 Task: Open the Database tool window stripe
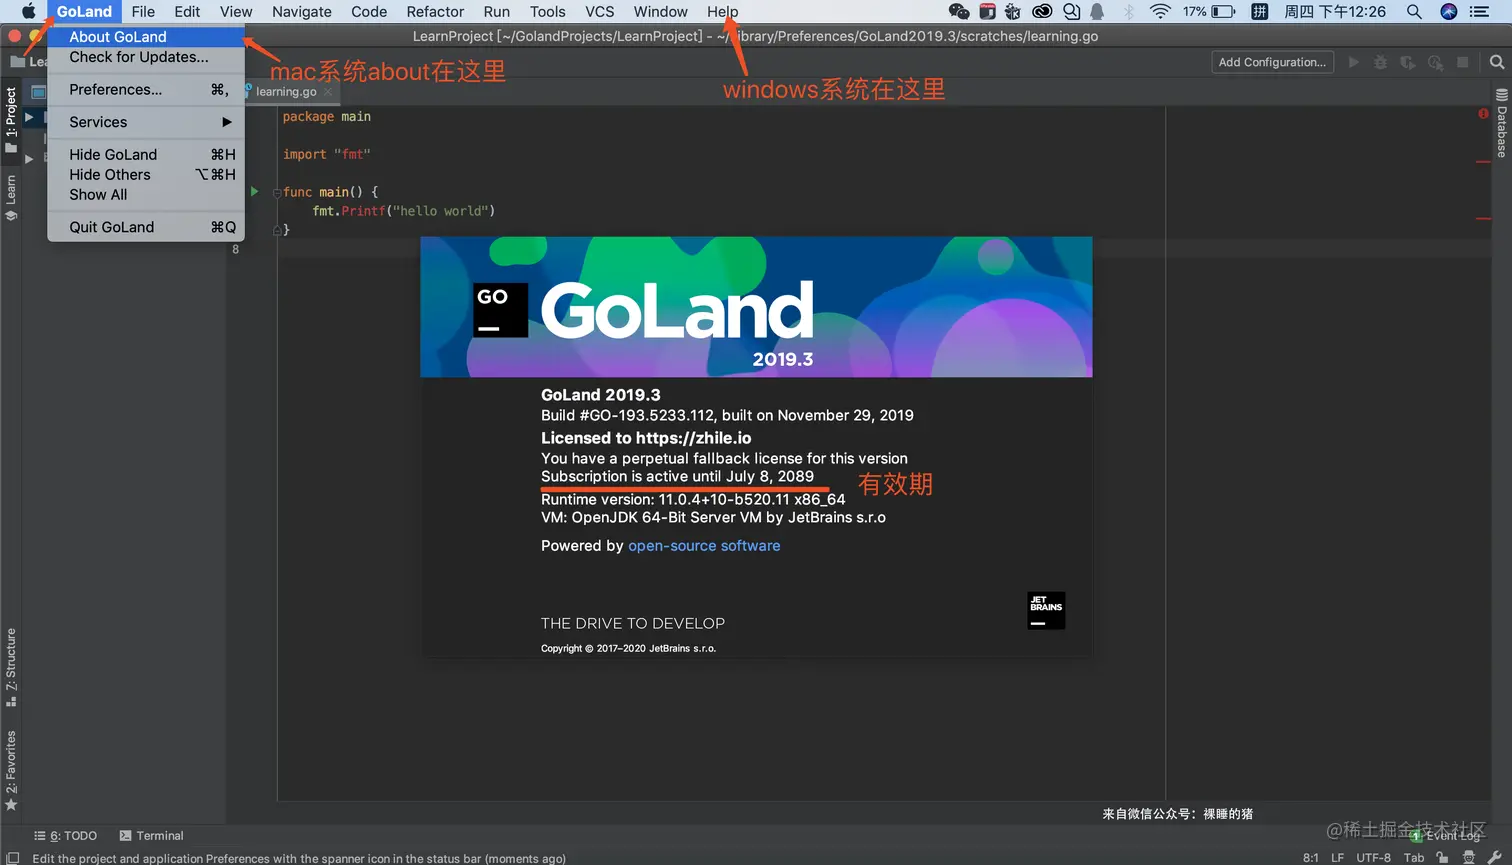point(1501,123)
